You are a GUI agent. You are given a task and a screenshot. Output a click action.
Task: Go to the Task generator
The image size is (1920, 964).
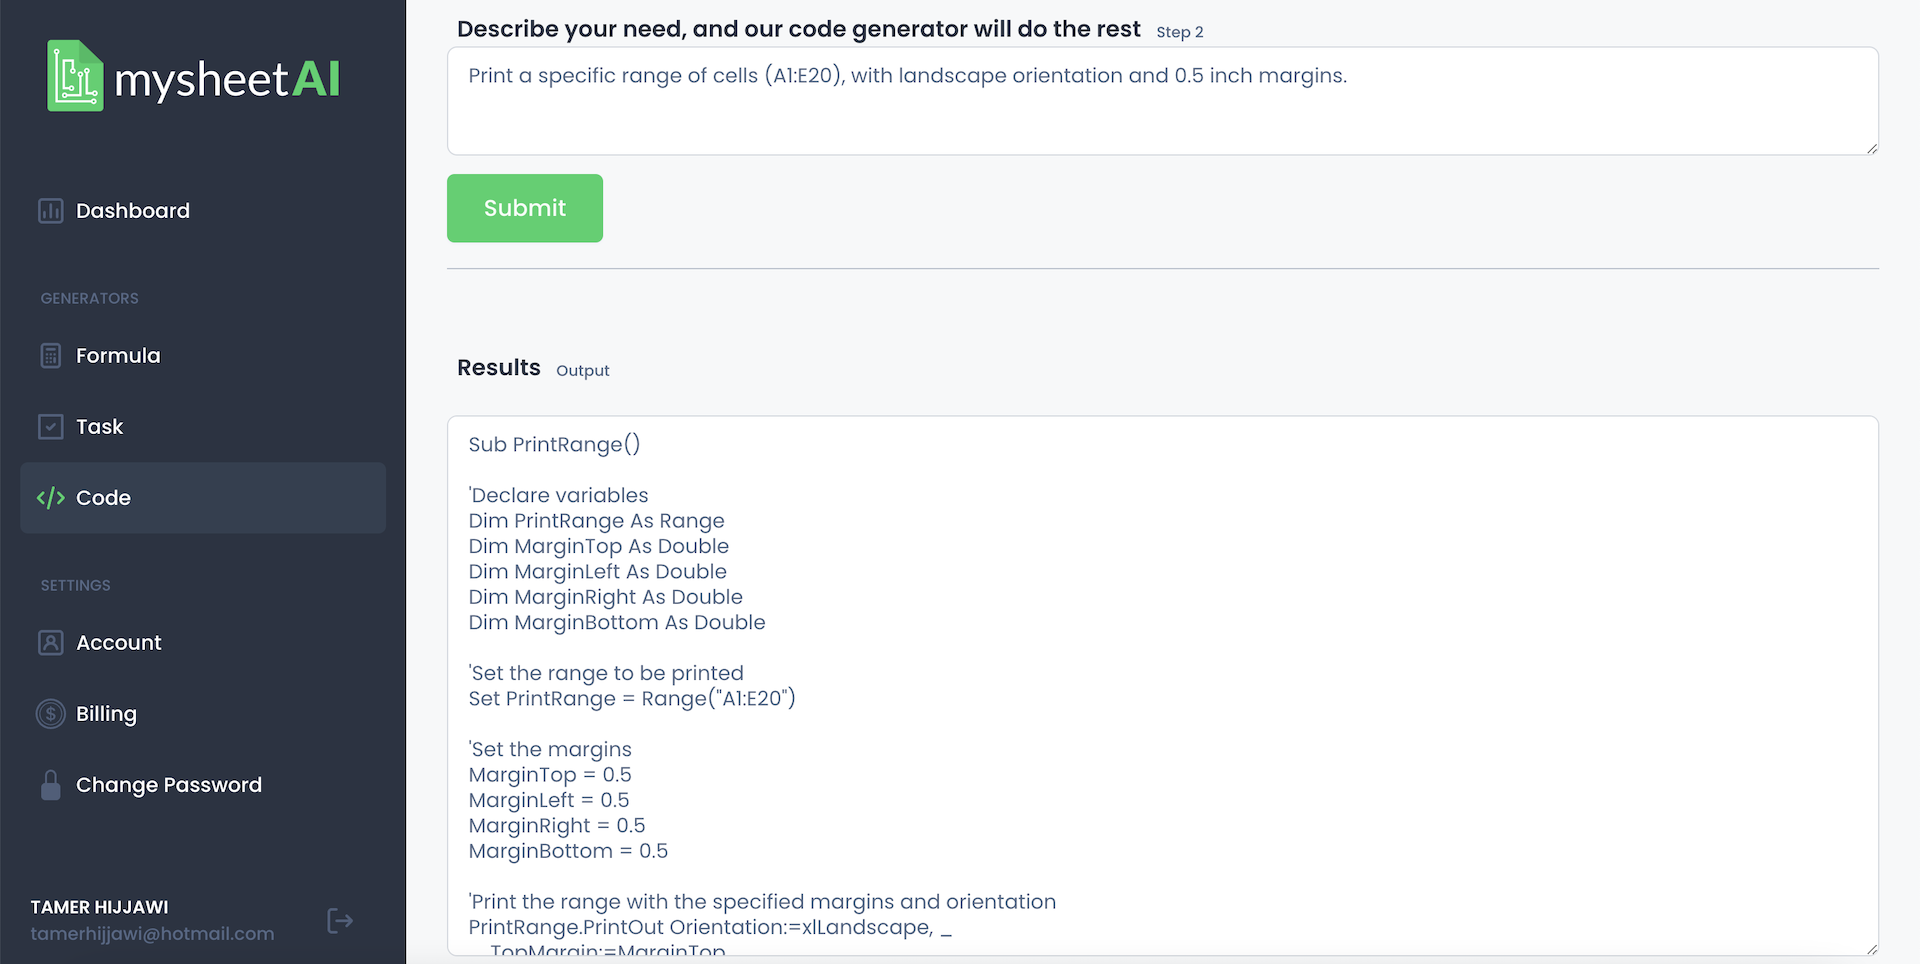100,427
